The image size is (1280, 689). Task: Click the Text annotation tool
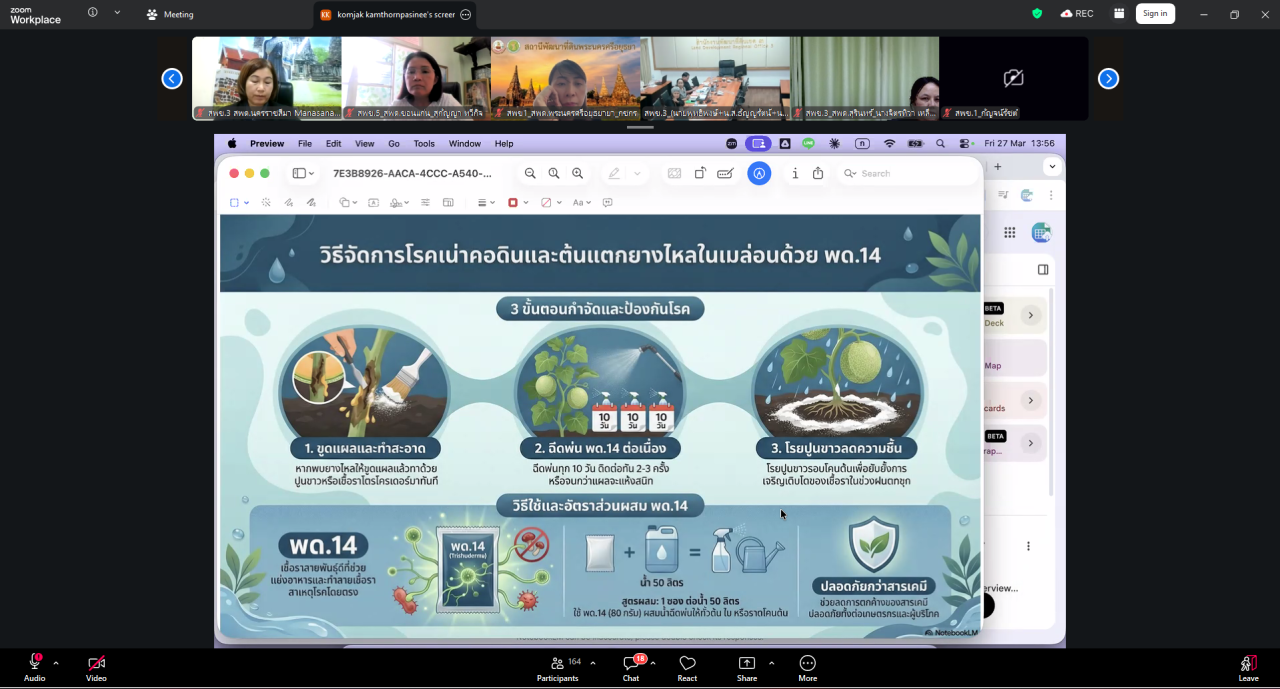click(x=373, y=202)
